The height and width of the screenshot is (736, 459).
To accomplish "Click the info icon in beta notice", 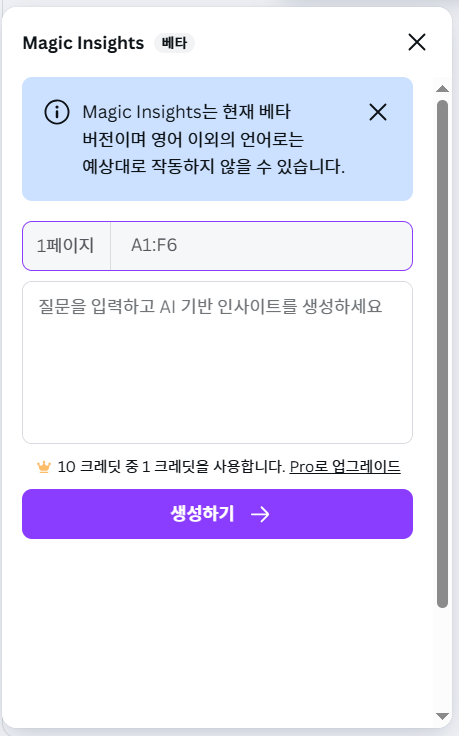I will tap(57, 112).
